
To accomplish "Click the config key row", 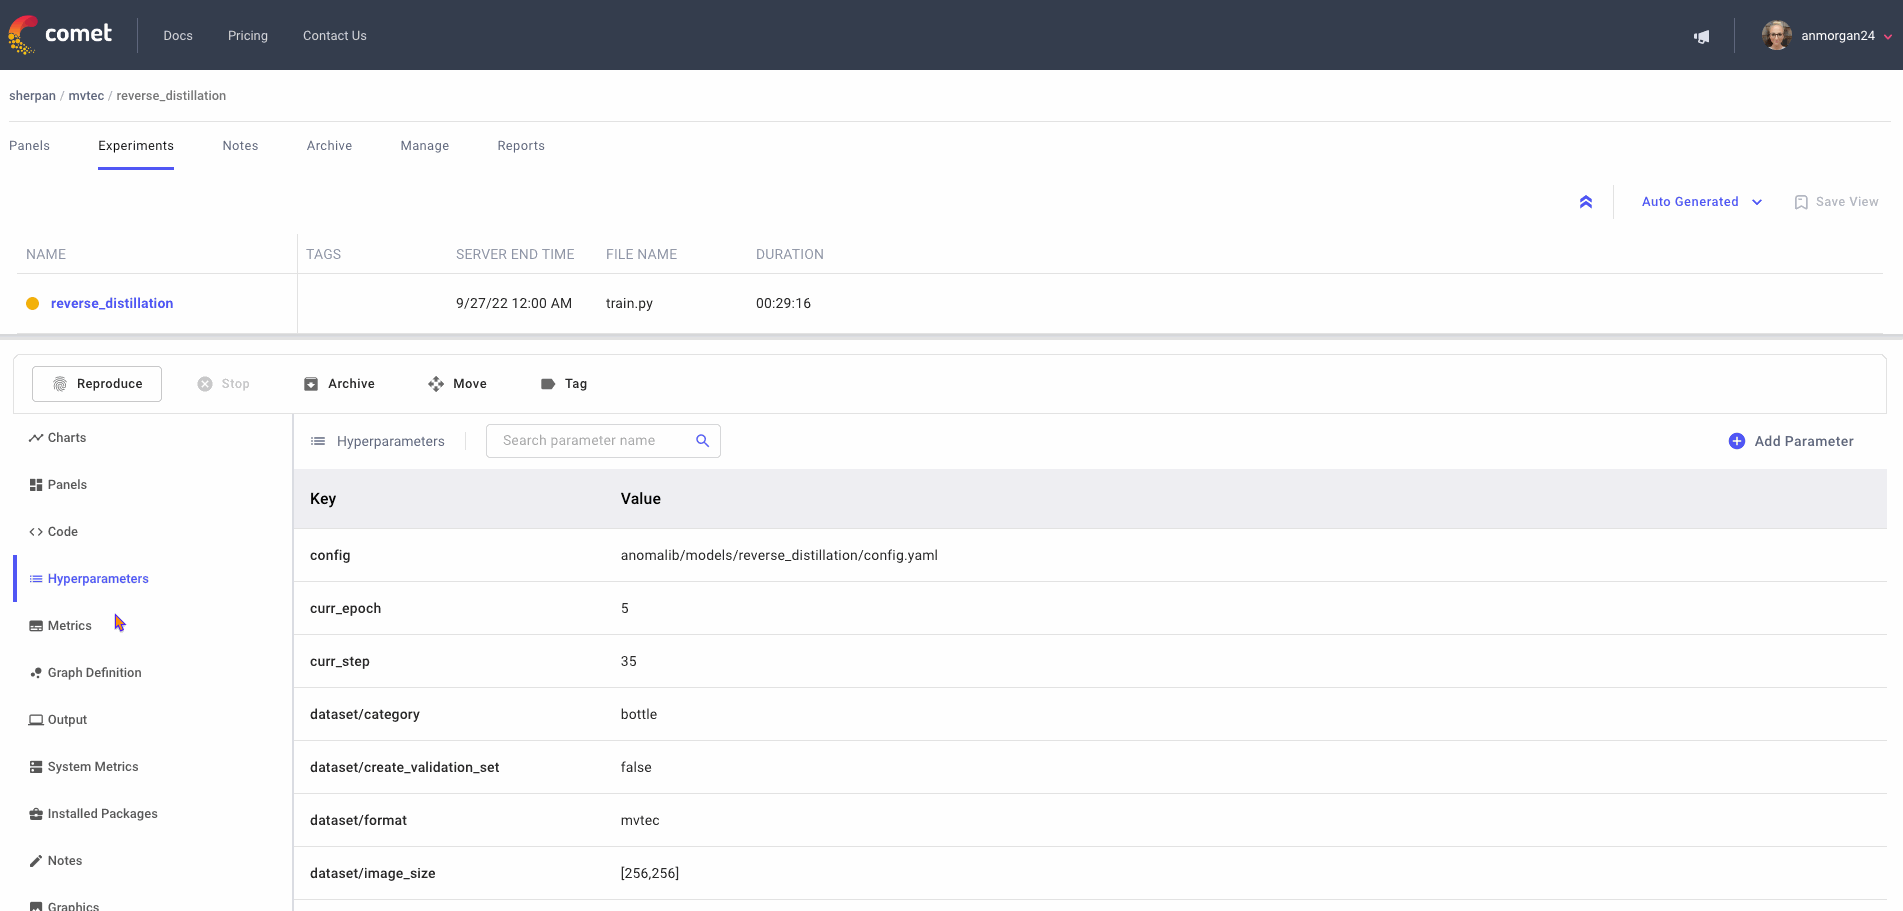I will coord(1090,555).
